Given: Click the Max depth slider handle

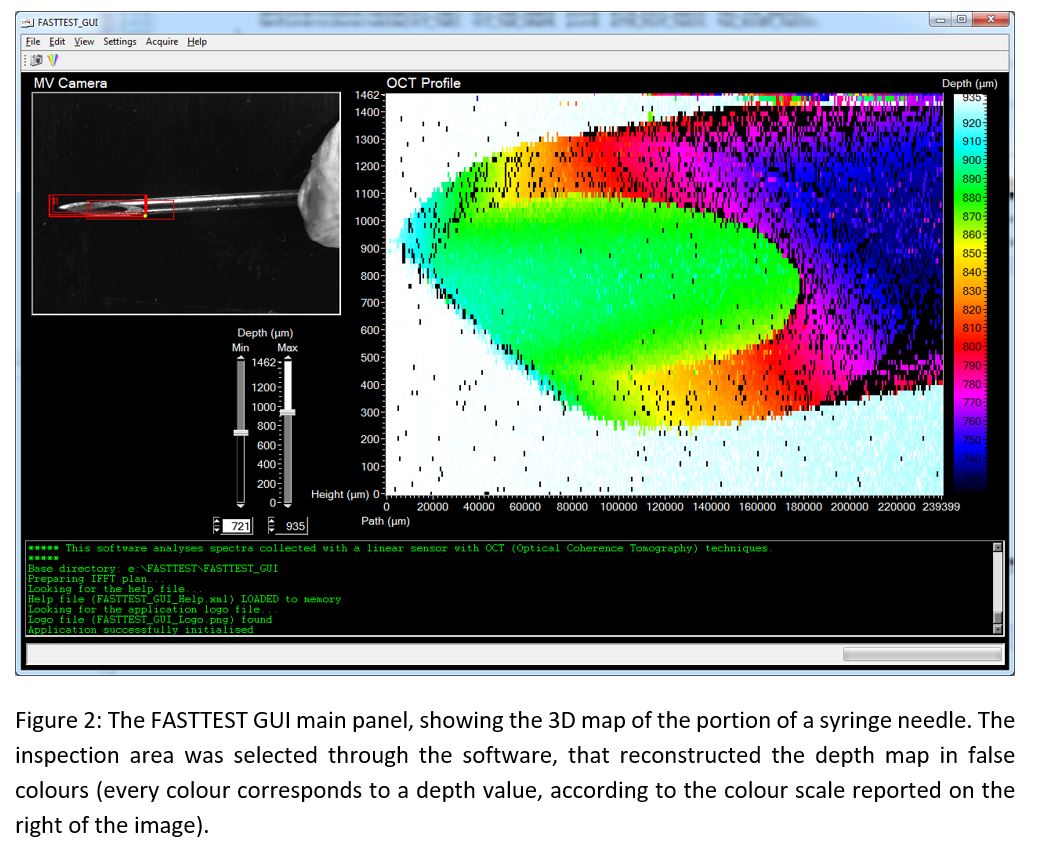Looking at the screenshot, I should tap(287, 411).
